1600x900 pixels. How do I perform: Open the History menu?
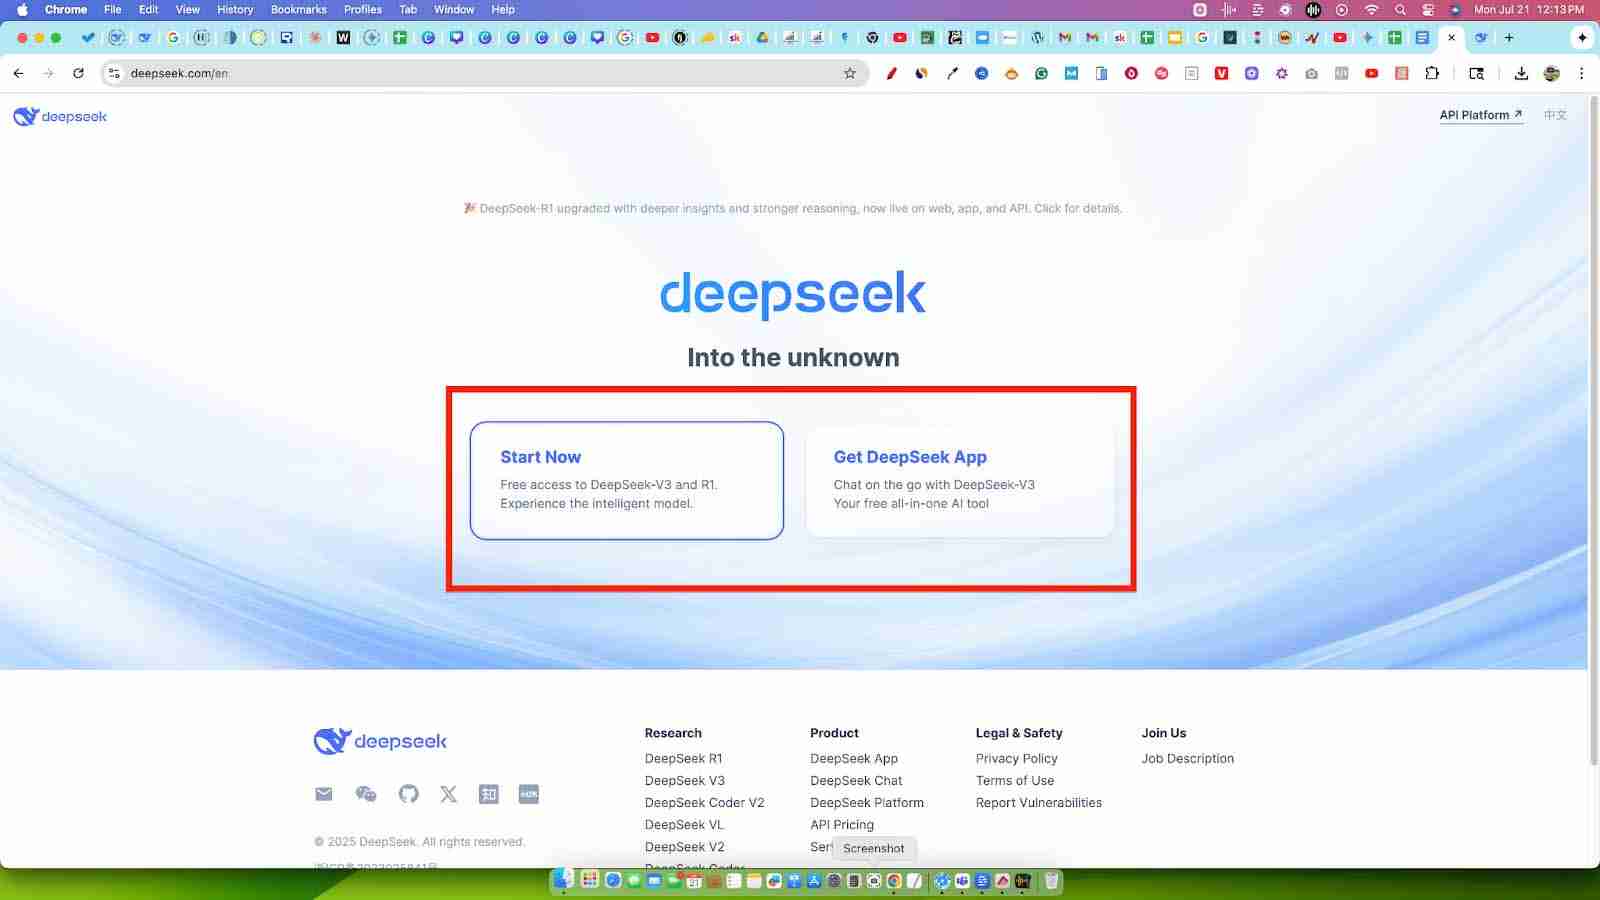click(235, 9)
